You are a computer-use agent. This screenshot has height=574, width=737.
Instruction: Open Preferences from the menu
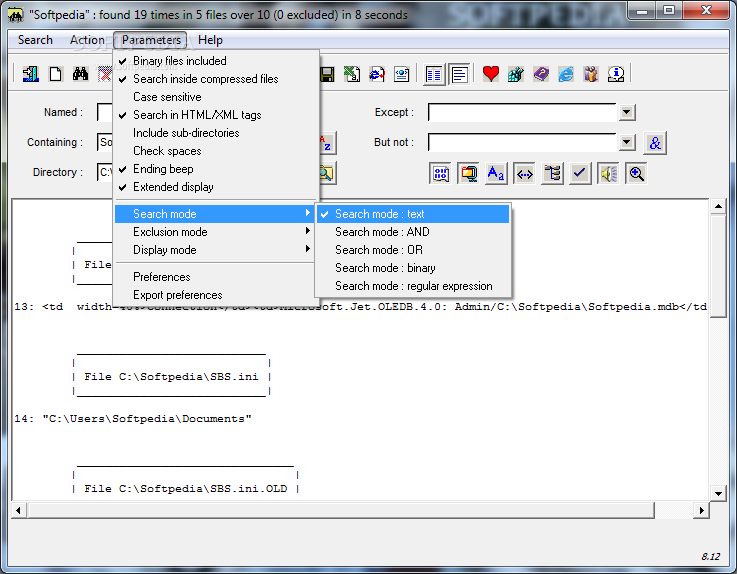214,277
